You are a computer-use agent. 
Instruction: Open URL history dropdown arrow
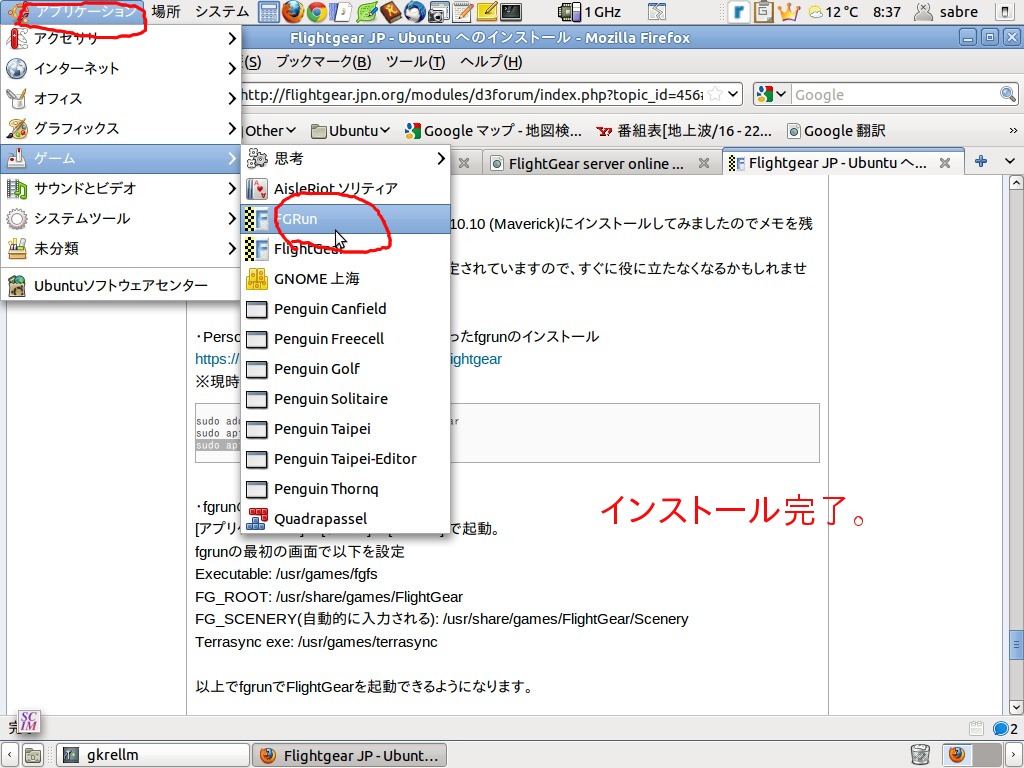733,95
